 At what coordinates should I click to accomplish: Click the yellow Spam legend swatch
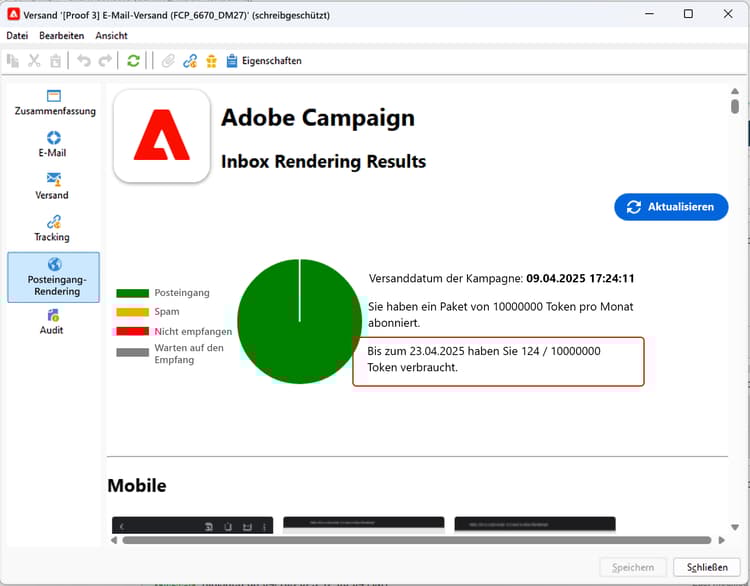[132, 312]
